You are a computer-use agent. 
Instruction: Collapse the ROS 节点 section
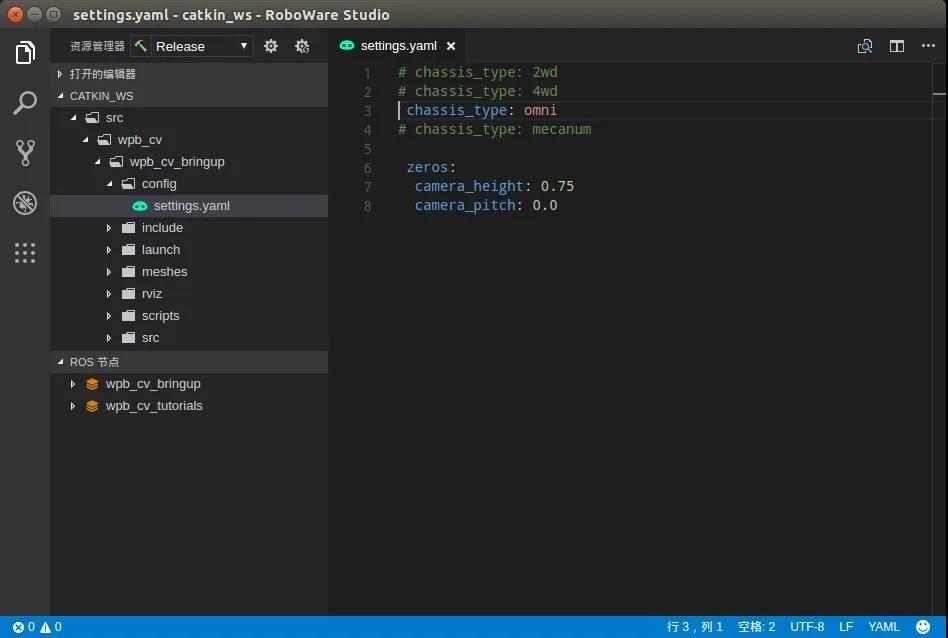tap(60, 362)
